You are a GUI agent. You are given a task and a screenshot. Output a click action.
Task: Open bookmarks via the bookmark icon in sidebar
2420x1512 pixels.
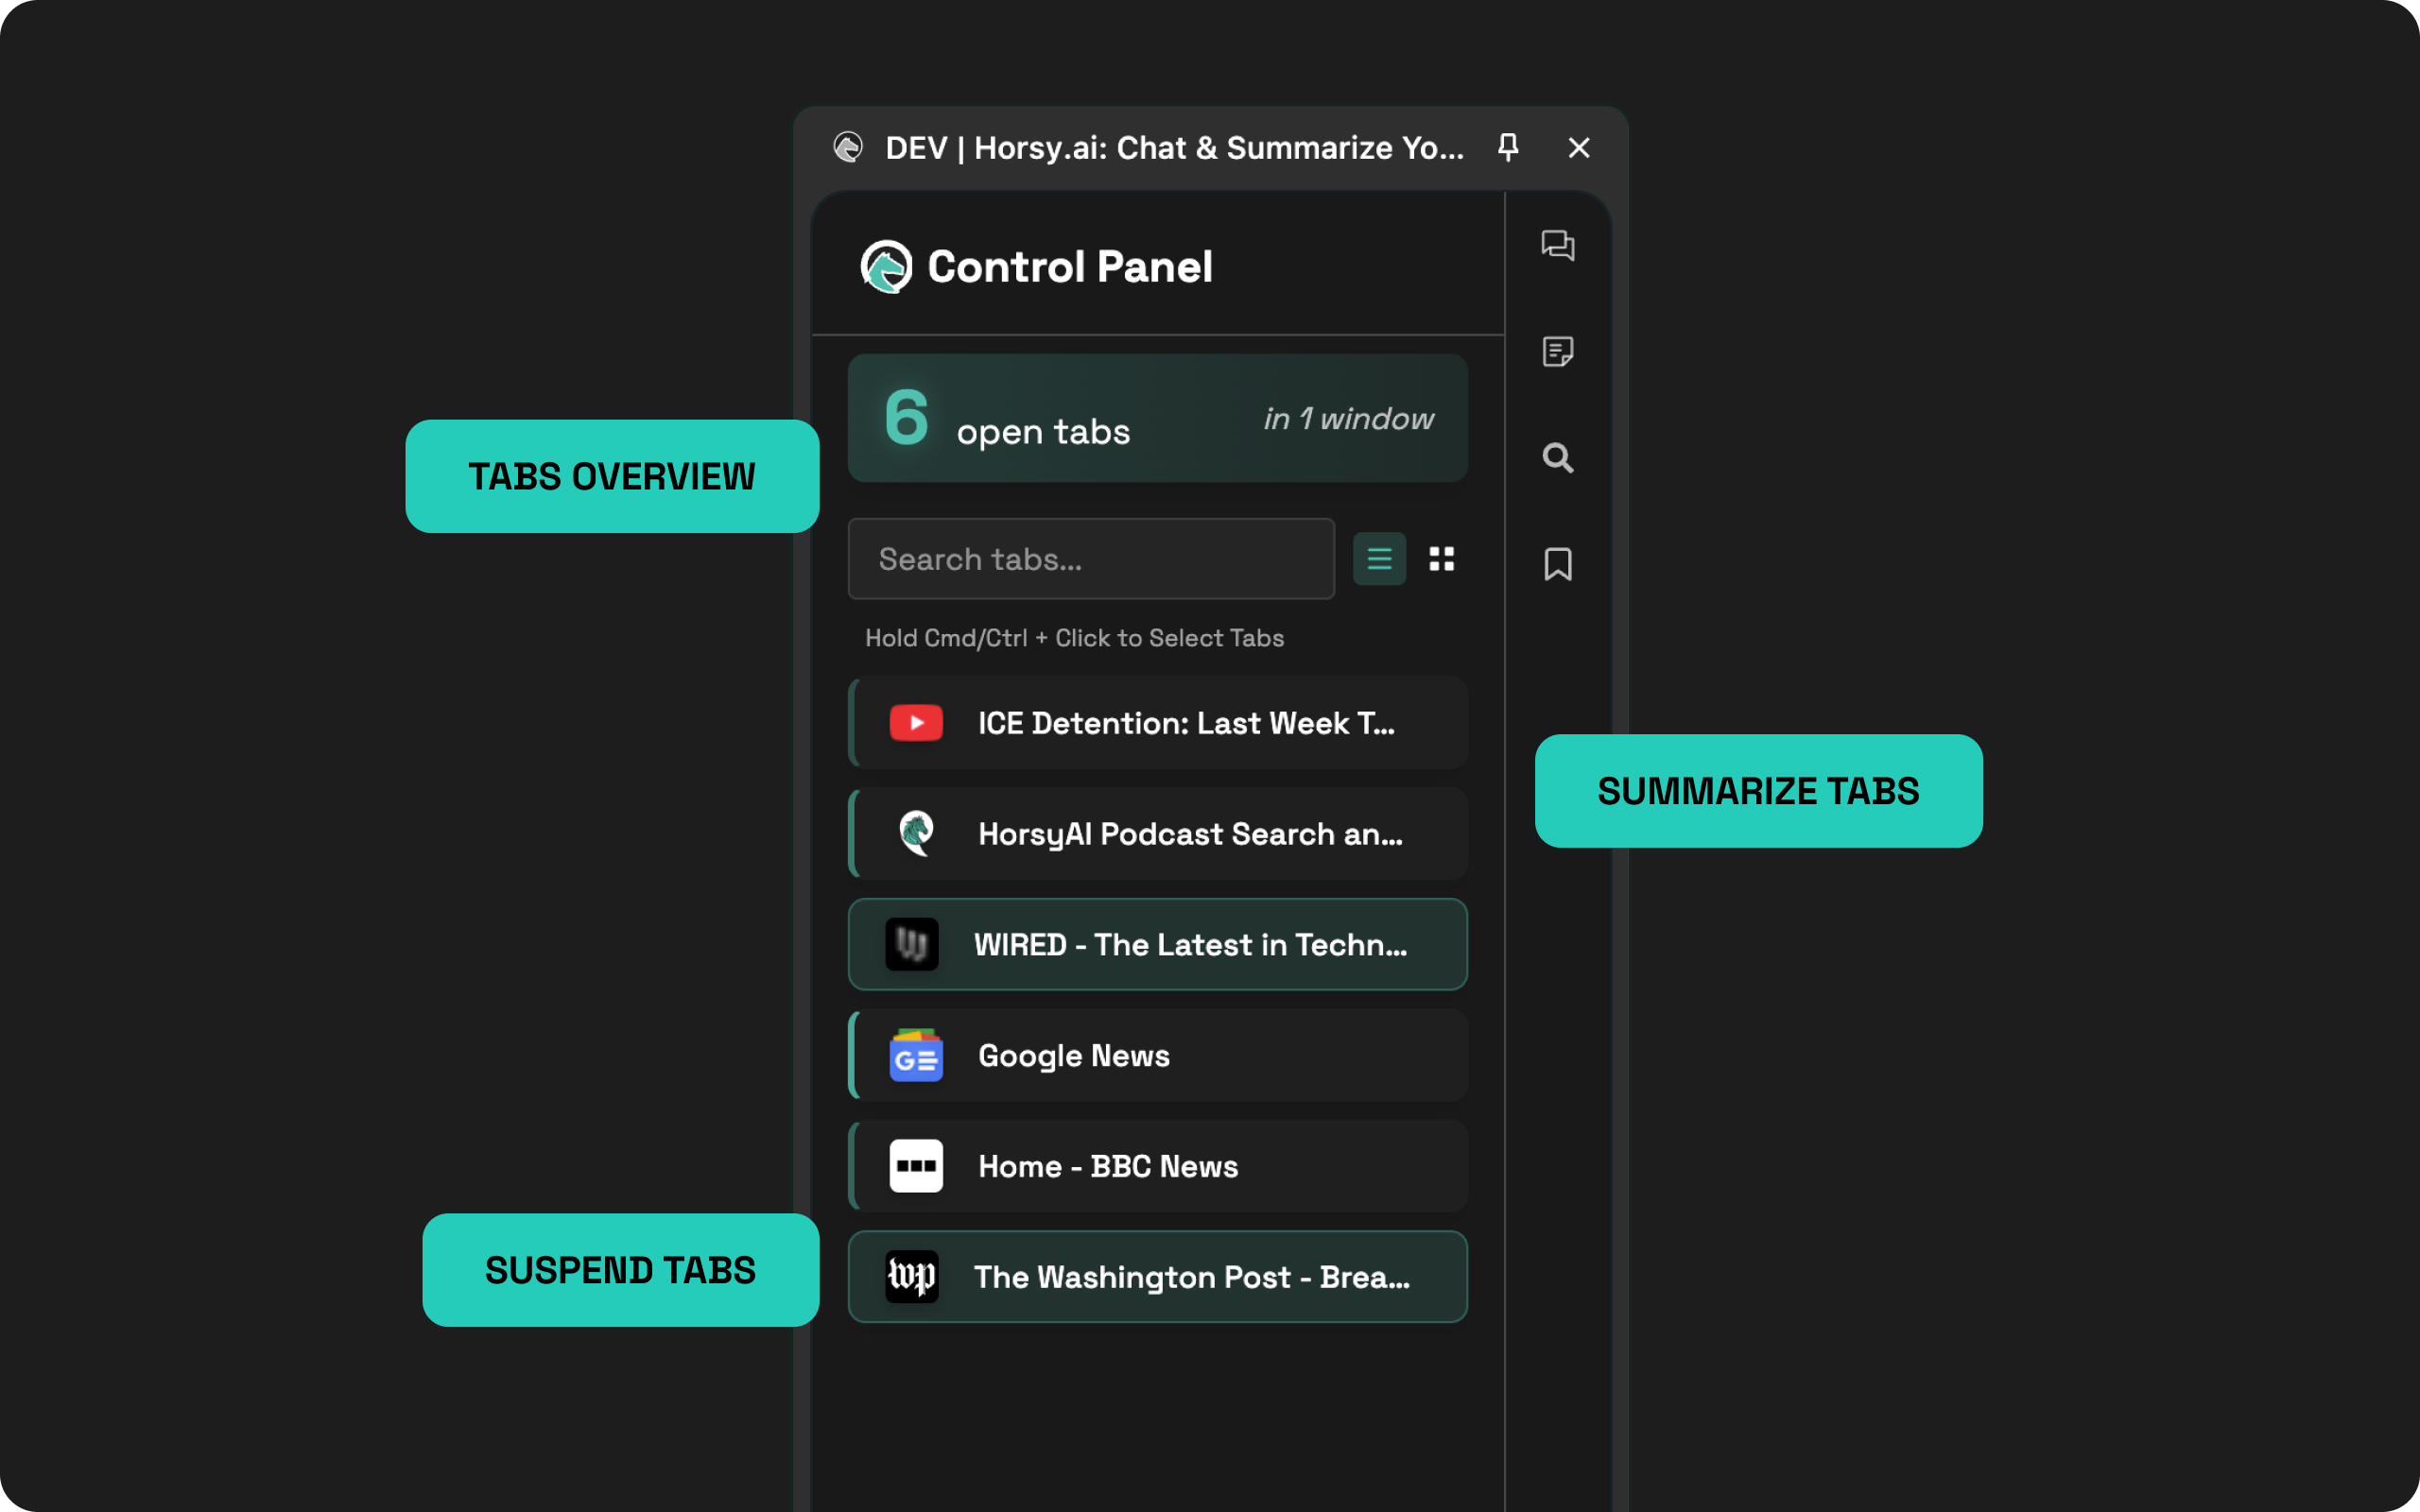pos(1558,565)
